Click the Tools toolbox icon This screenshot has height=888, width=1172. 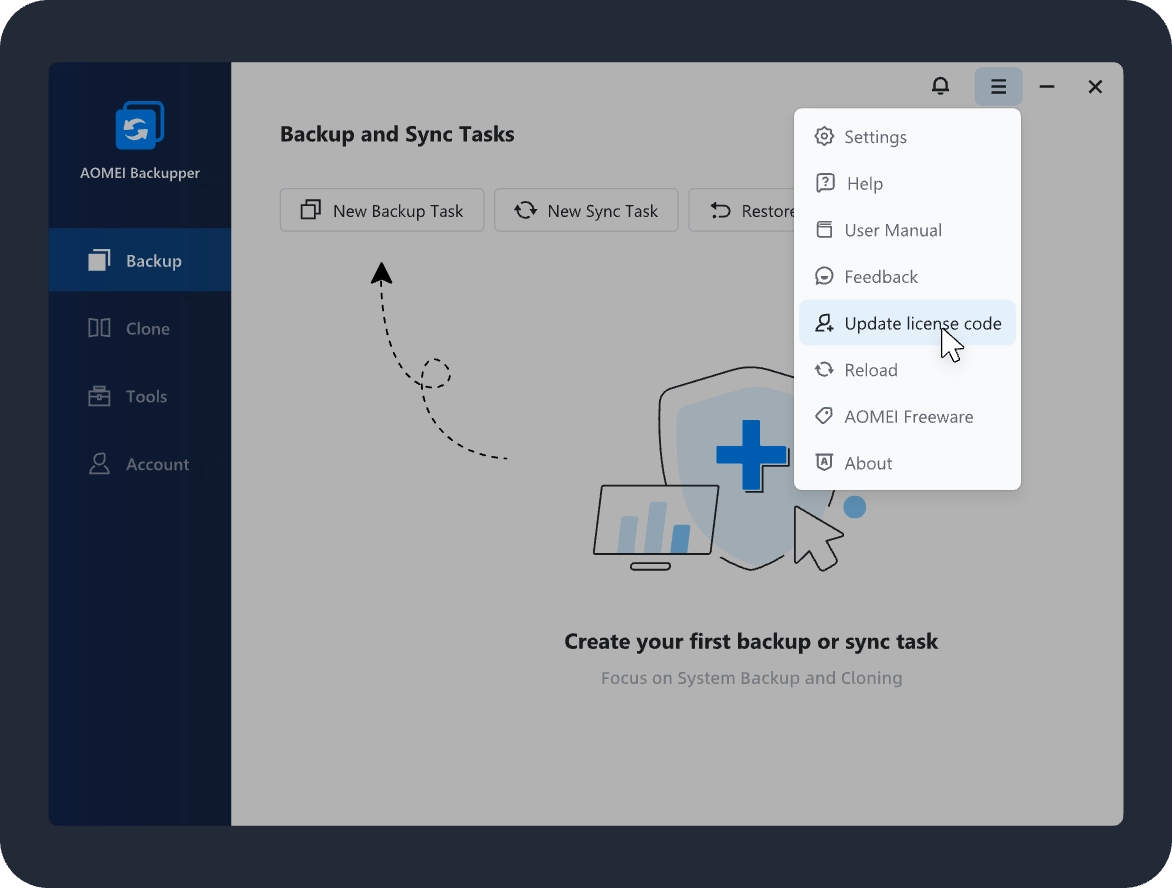coord(99,395)
